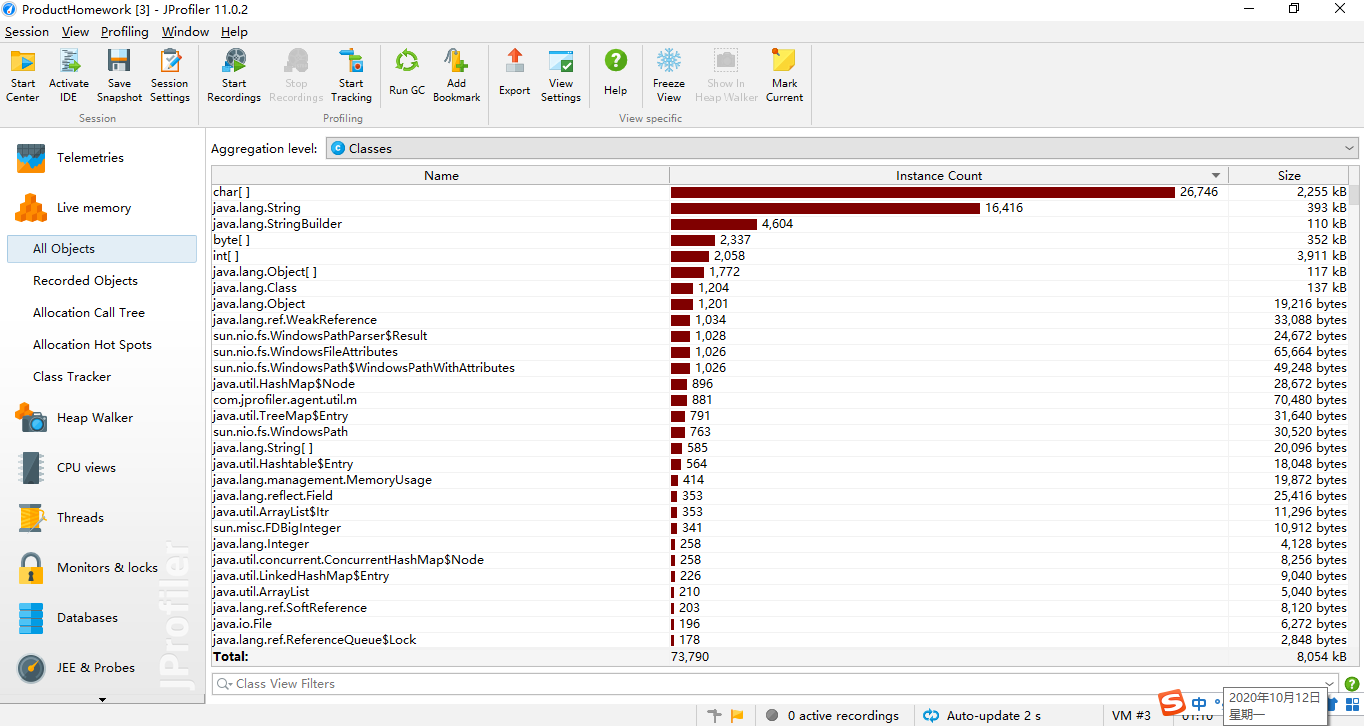Viewport: 1364px width, 726px height.
Task: Click the VM #3 status bar label
Action: [x=1131, y=716]
